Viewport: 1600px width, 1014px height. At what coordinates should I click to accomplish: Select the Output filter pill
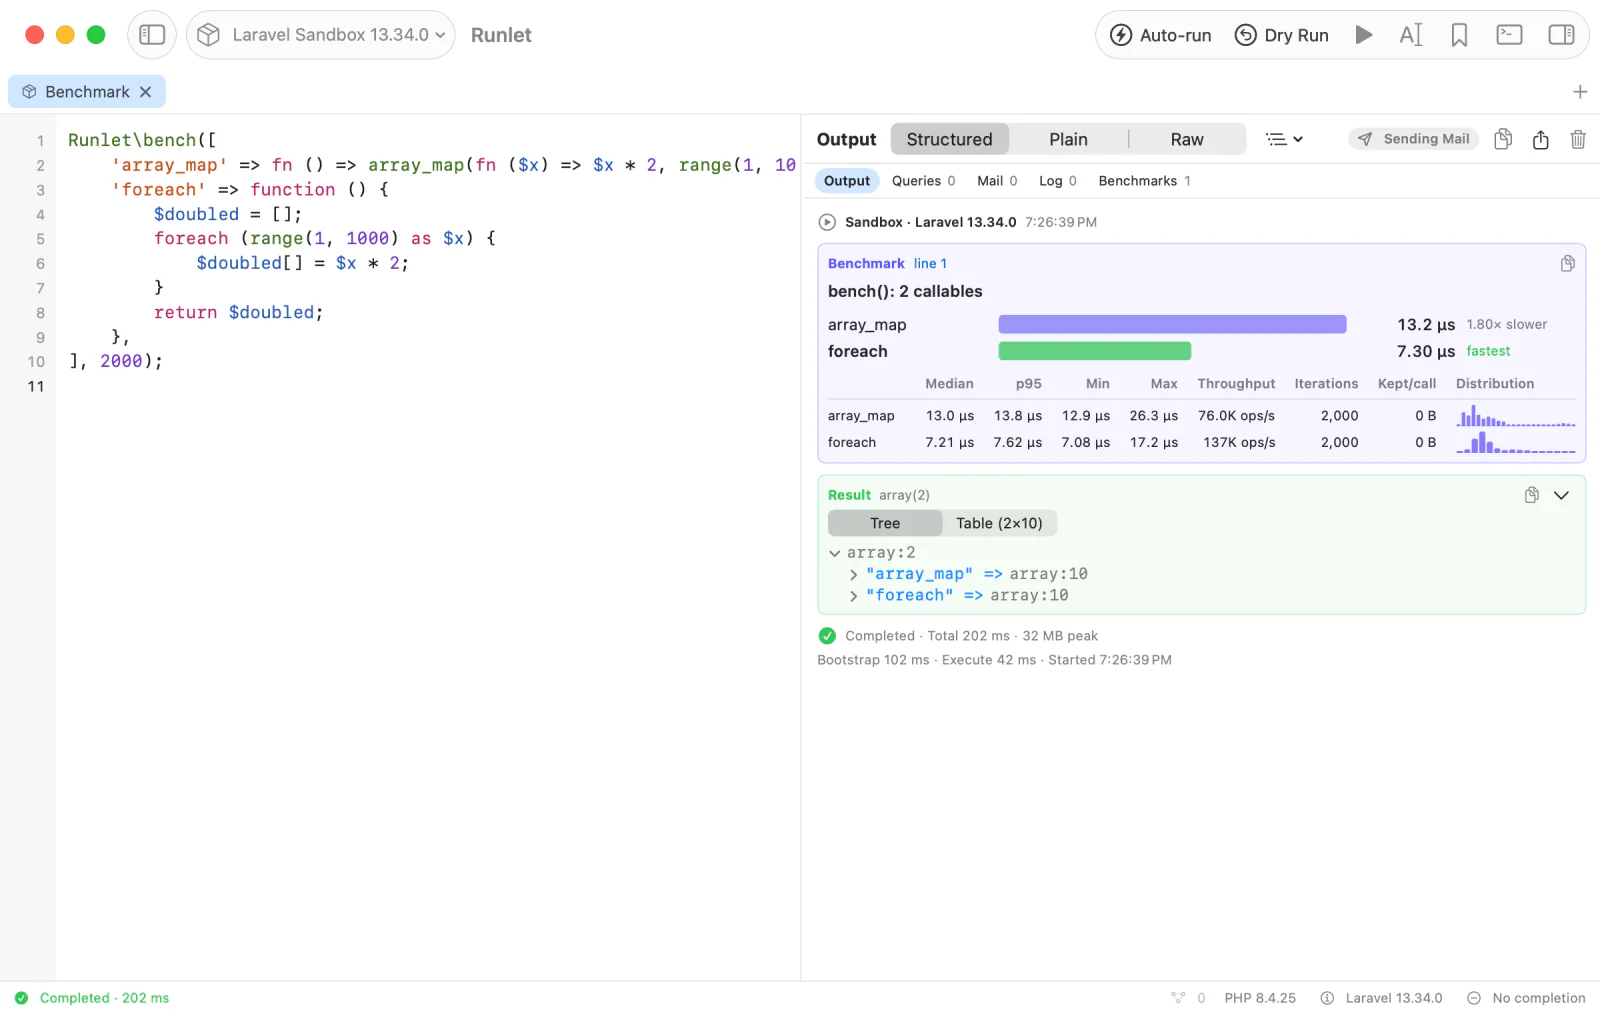tap(847, 181)
